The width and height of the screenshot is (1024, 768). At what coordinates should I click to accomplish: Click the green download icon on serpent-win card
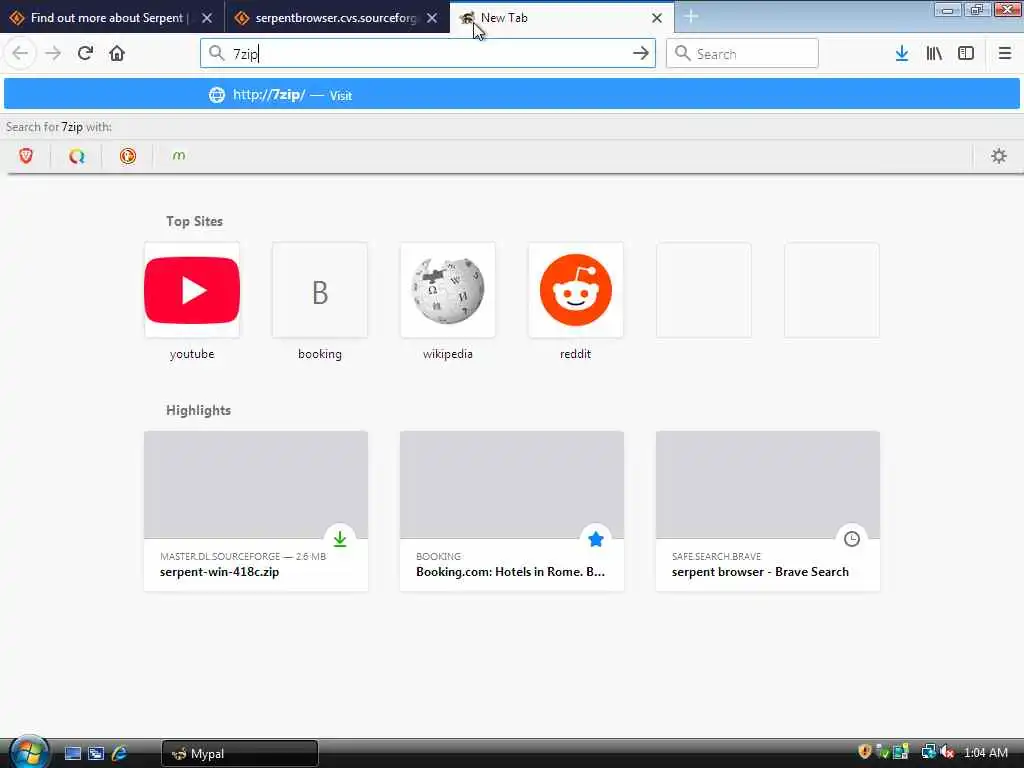click(x=340, y=539)
